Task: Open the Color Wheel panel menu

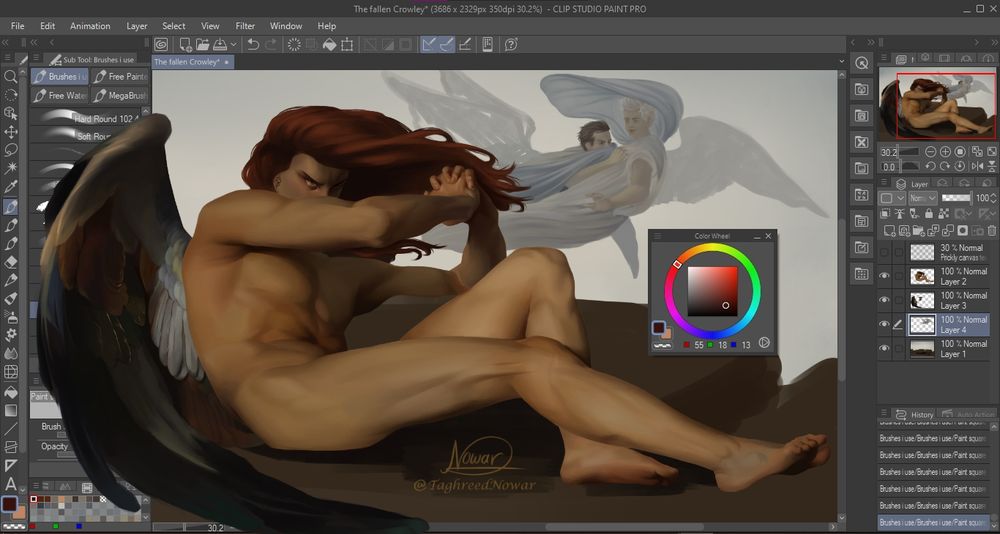Action: (657, 236)
